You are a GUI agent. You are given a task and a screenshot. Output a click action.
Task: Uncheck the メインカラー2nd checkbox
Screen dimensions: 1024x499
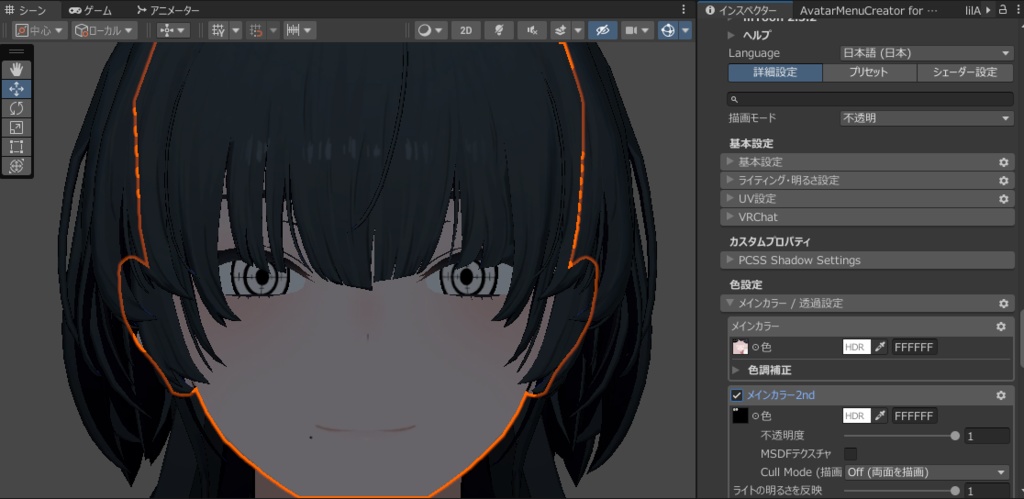(737, 395)
